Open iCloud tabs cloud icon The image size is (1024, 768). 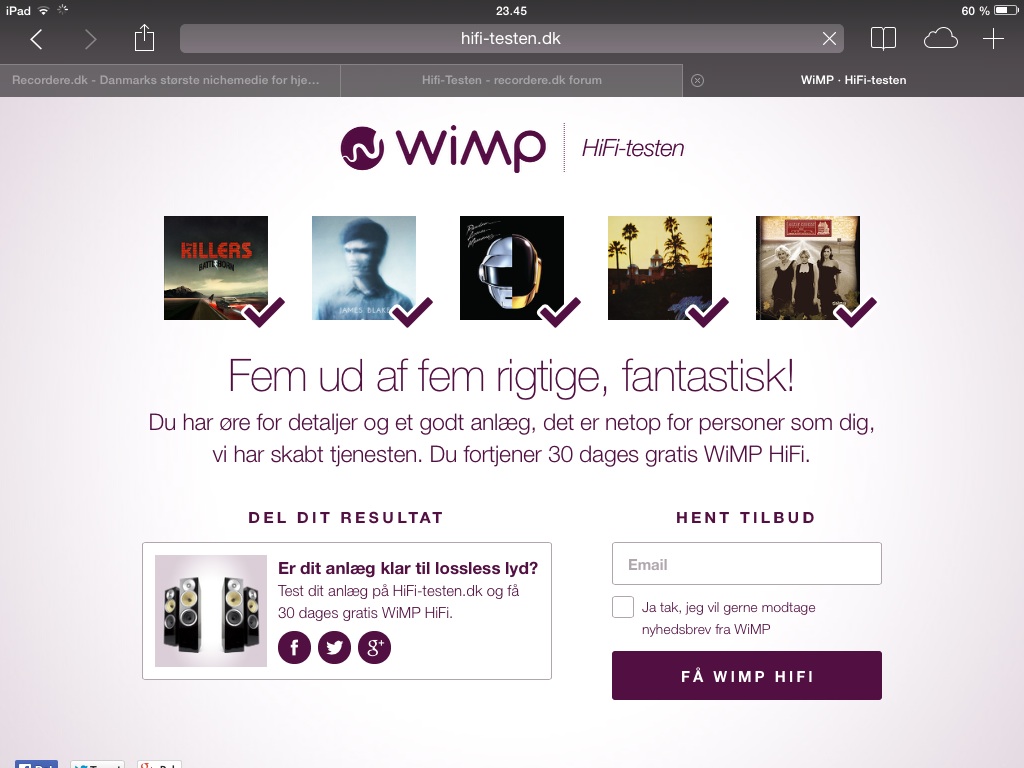pyautogui.click(x=940, y=39)
